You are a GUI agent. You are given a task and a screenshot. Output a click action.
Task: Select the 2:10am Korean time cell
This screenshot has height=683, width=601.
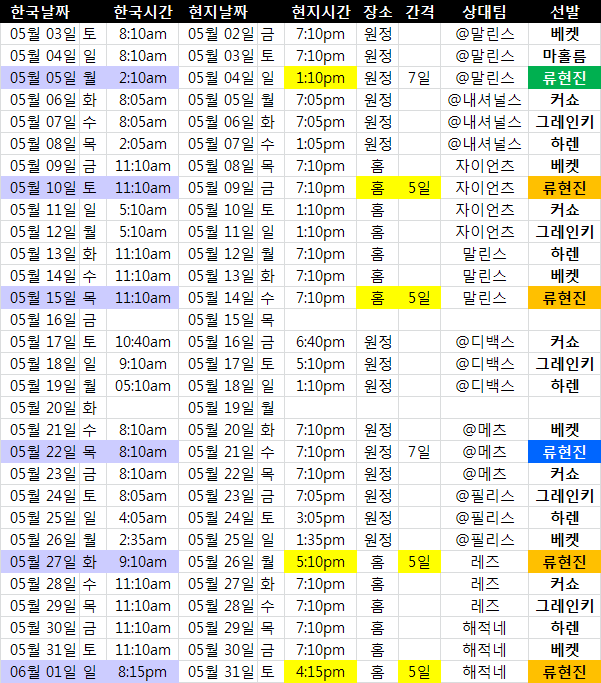click(x=142, y=78)
